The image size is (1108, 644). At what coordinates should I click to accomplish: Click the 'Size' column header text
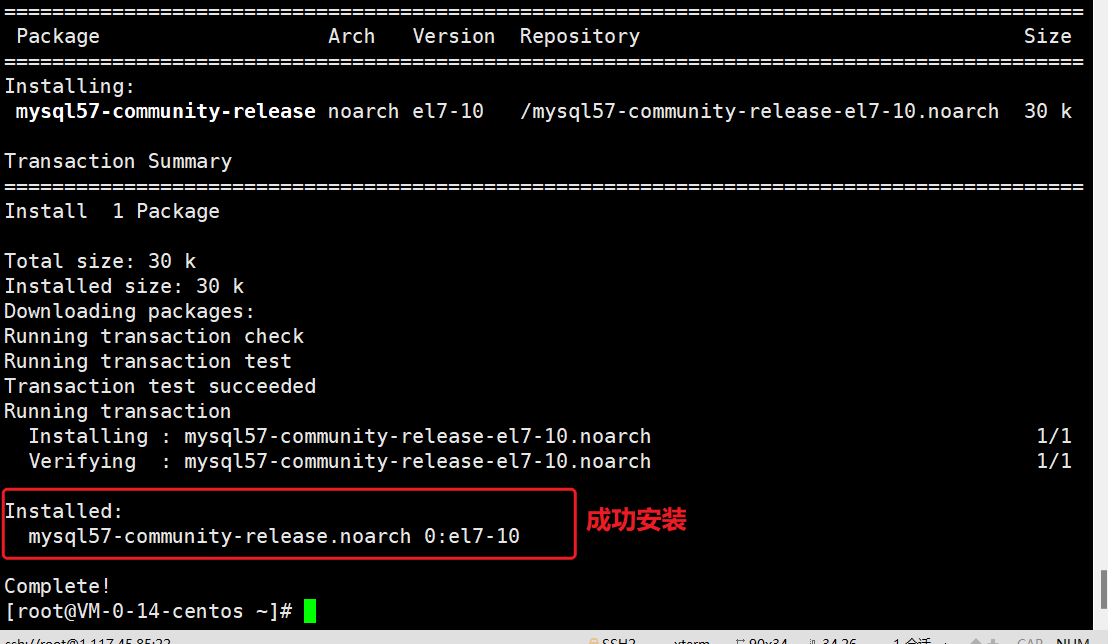click(x=1047, y=36)
